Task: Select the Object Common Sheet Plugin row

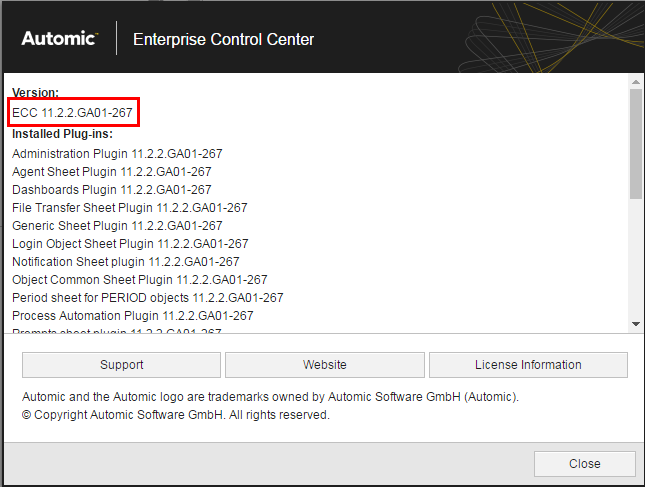Action: click(x=140, y=280)
